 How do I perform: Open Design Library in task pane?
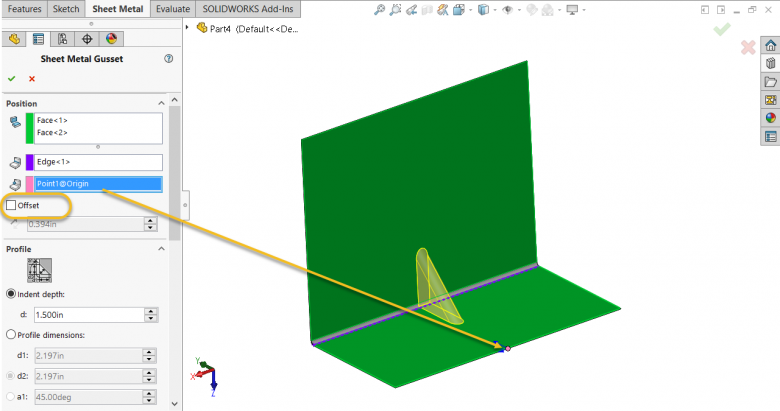(771, 64)
